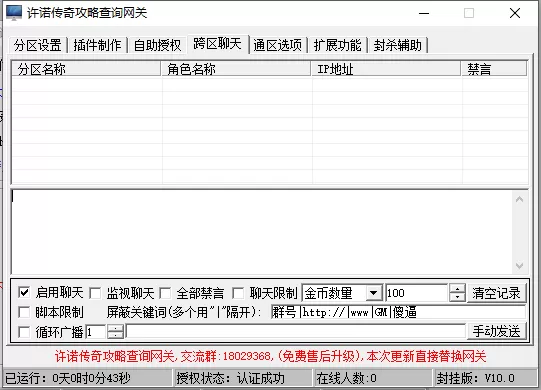Enable the 监视聊天 checkbox
Screen dimensions: 541x390
[95, 293]
